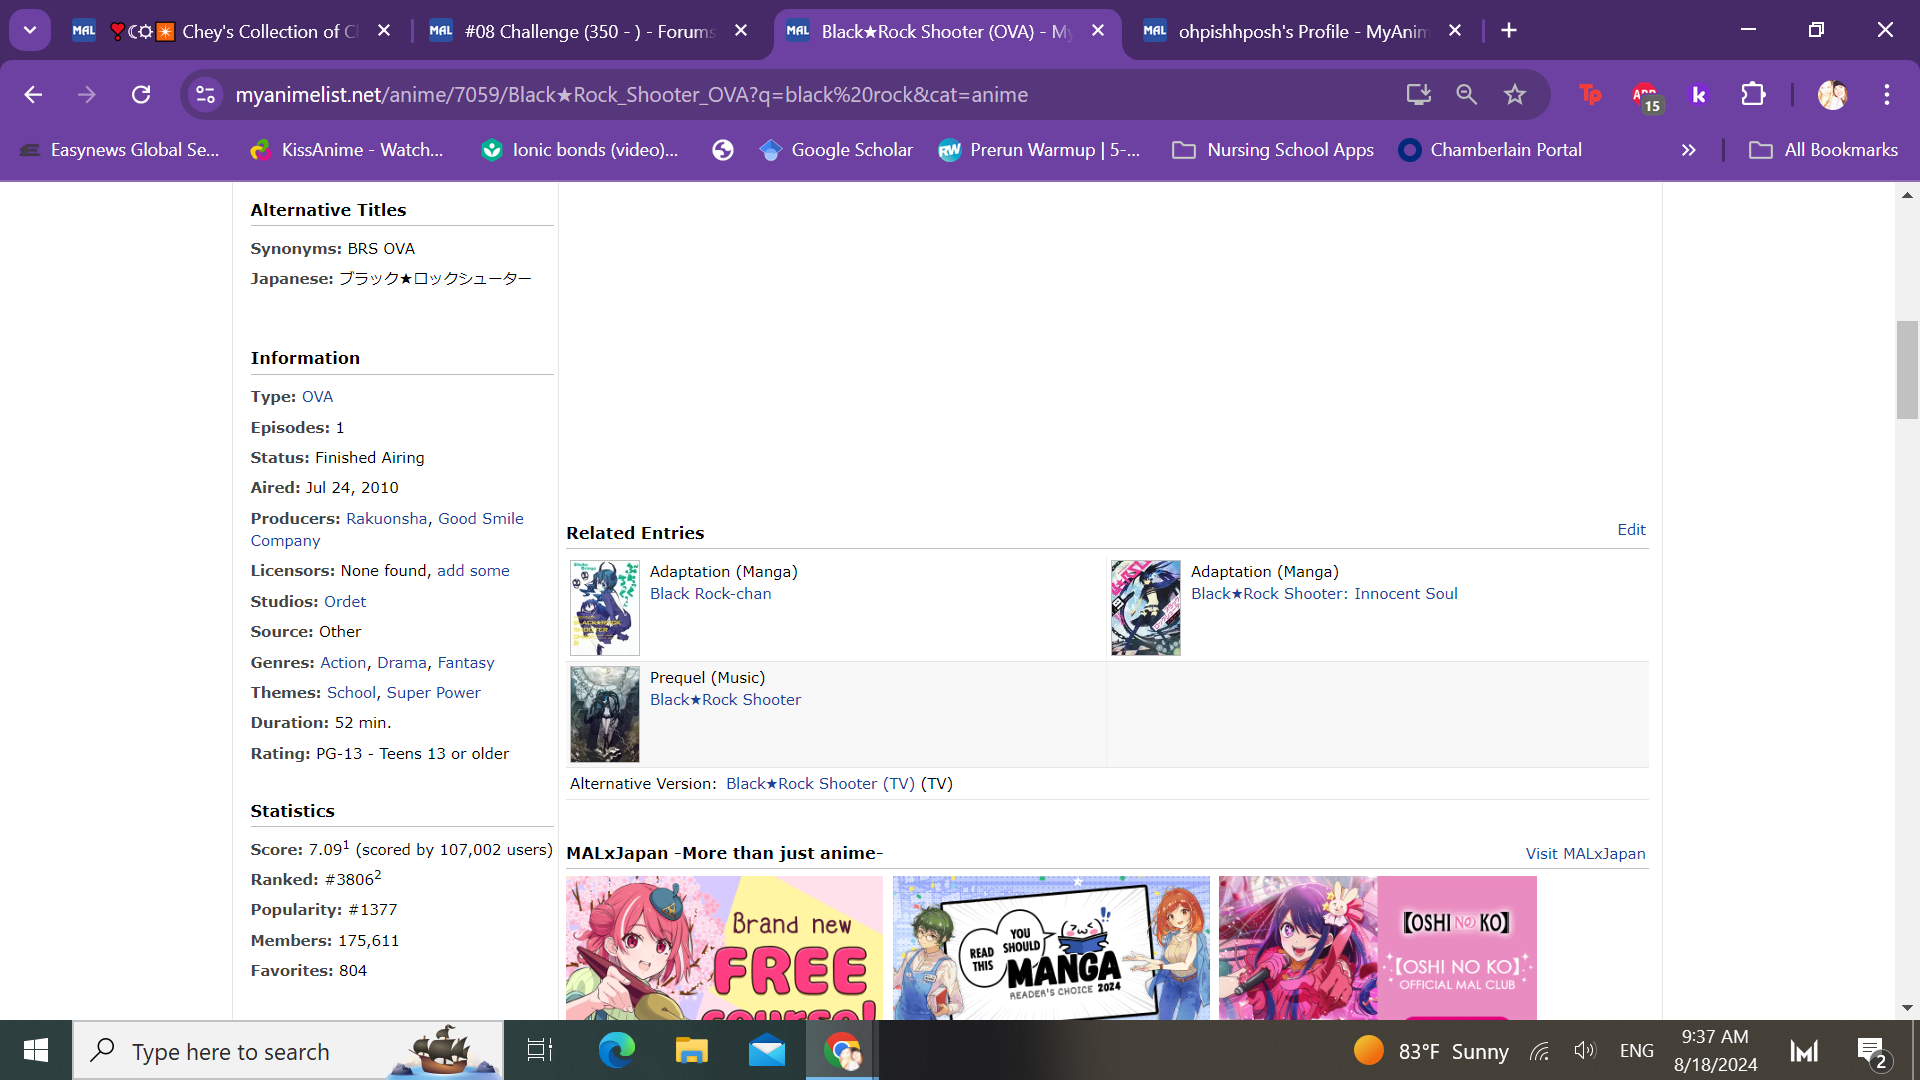Open the tab search dropdown arrow
This screenshot has width=1920, height=1080.
pyautogui.click(x=30, y=30)
